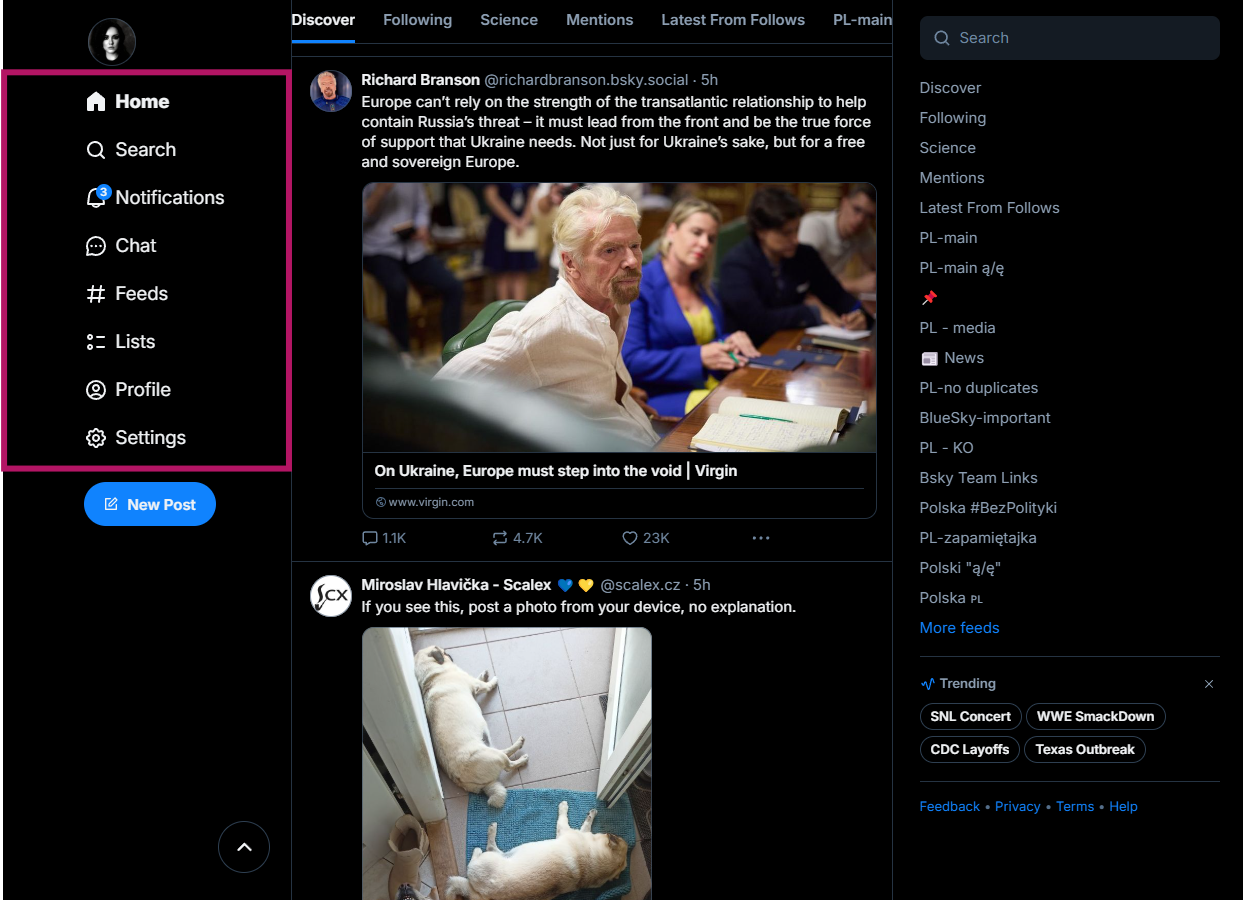
Task: Click the Lists icon in sidebar
Action: click(96, 342)
